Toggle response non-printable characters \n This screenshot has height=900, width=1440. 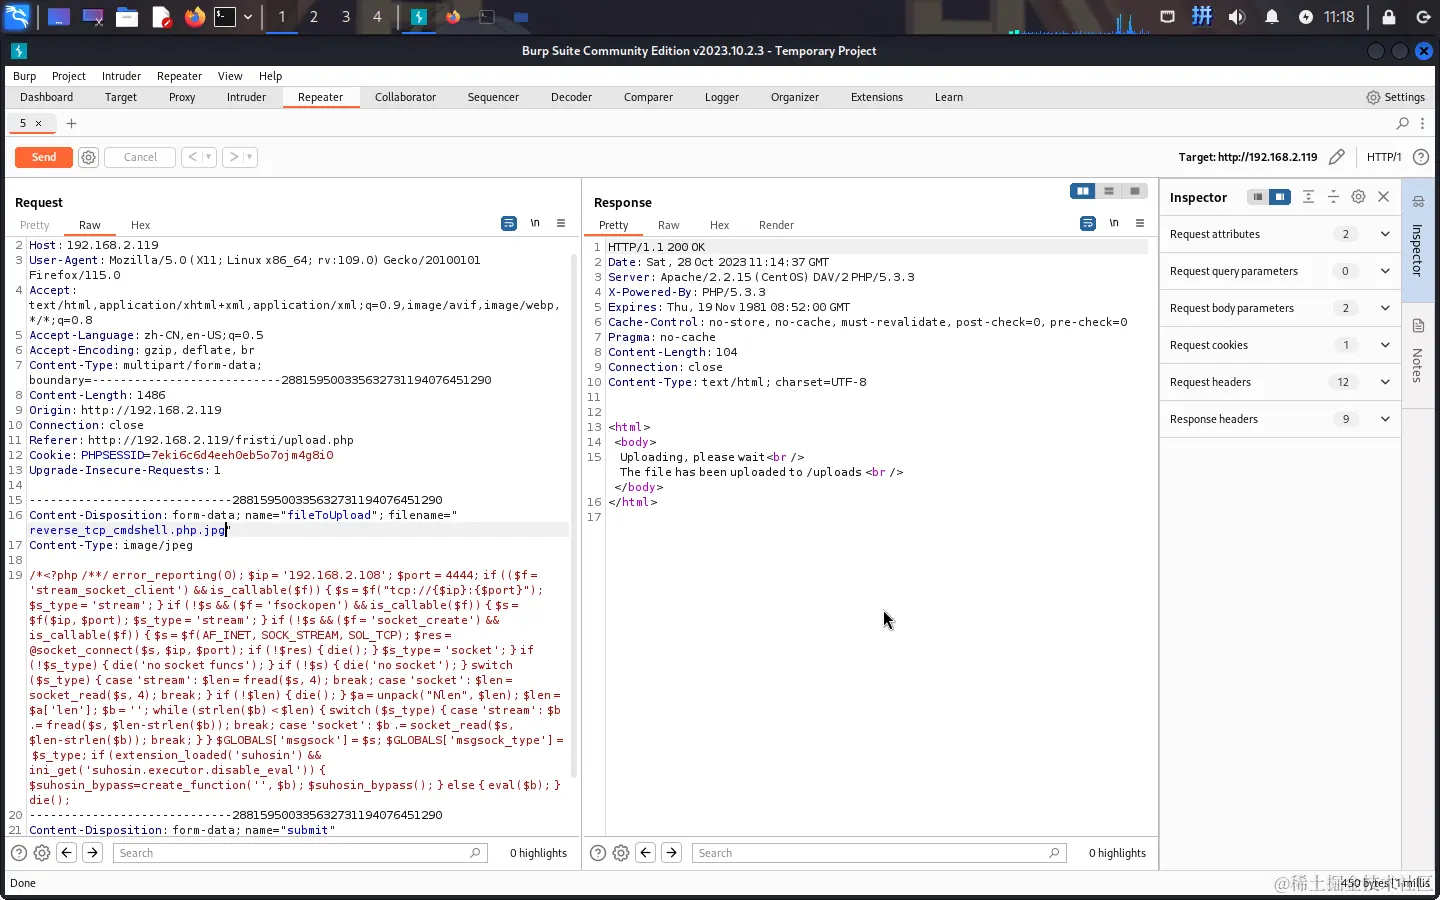point(1114,223)
